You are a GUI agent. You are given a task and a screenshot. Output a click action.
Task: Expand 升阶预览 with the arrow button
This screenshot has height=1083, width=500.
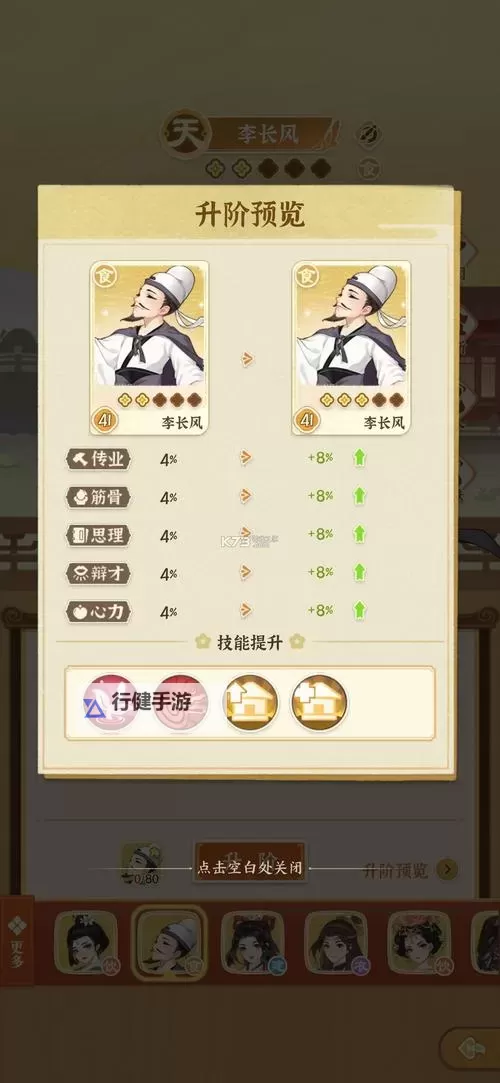tap(448, 869)
